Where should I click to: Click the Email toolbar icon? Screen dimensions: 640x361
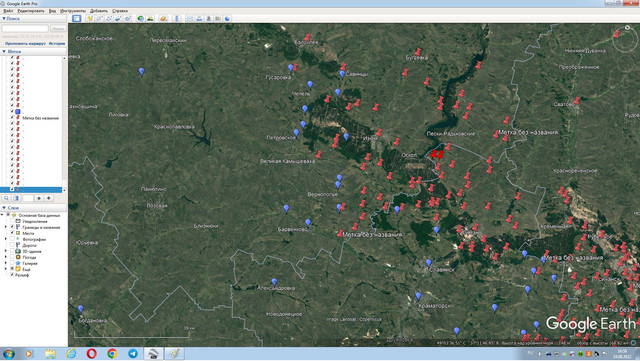190,18
